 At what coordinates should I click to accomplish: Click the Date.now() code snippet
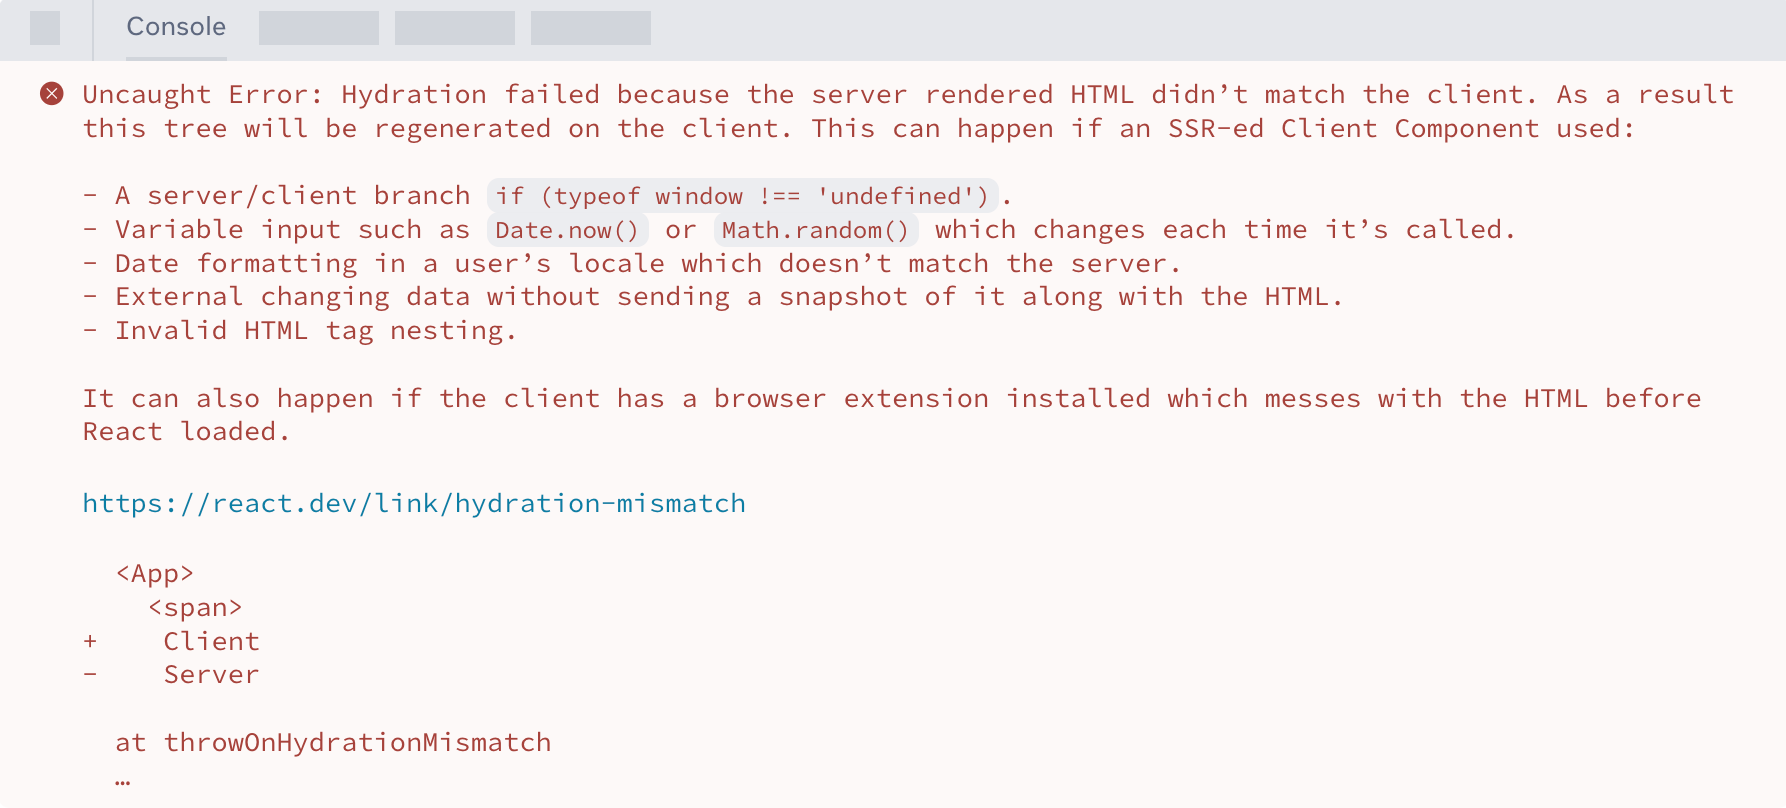[567, 230]
